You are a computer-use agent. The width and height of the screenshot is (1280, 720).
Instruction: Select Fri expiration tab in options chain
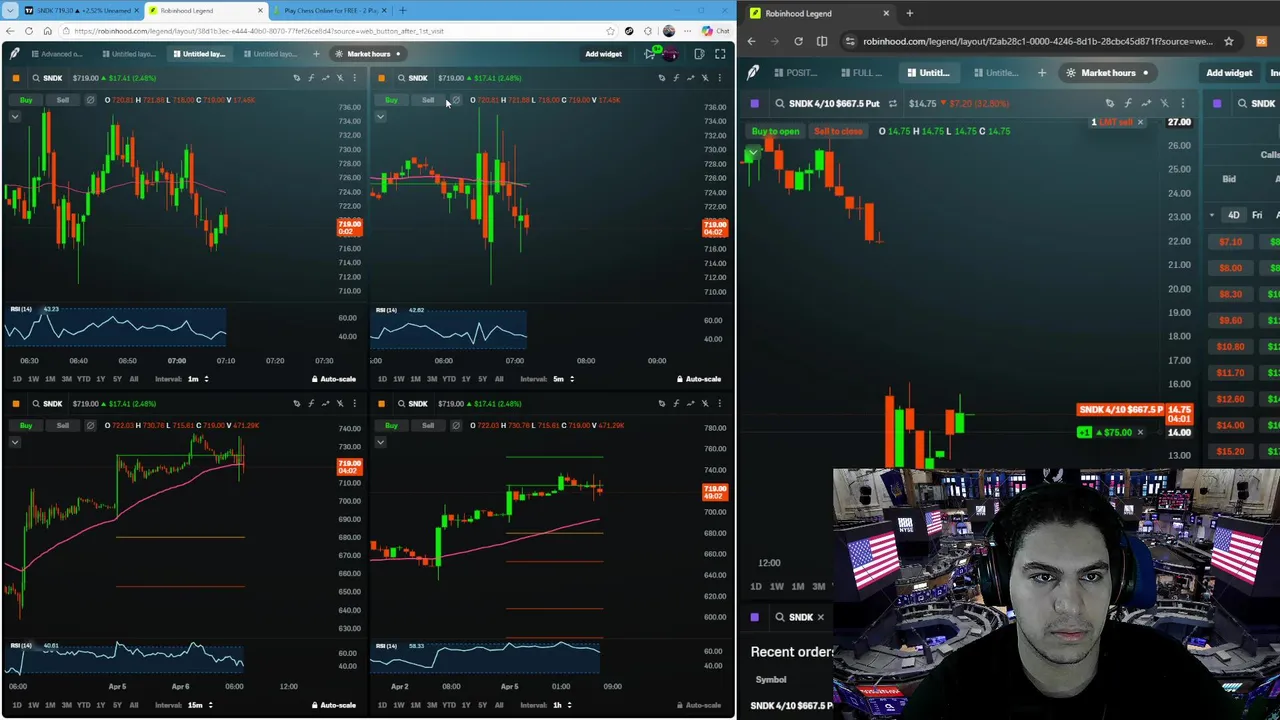[x=1257, y=215]
